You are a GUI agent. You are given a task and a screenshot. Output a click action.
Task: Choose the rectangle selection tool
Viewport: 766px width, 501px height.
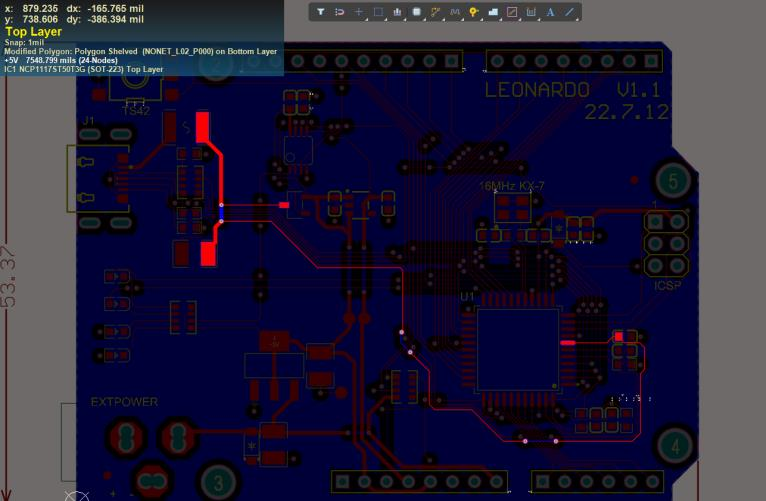pos(378,12)
